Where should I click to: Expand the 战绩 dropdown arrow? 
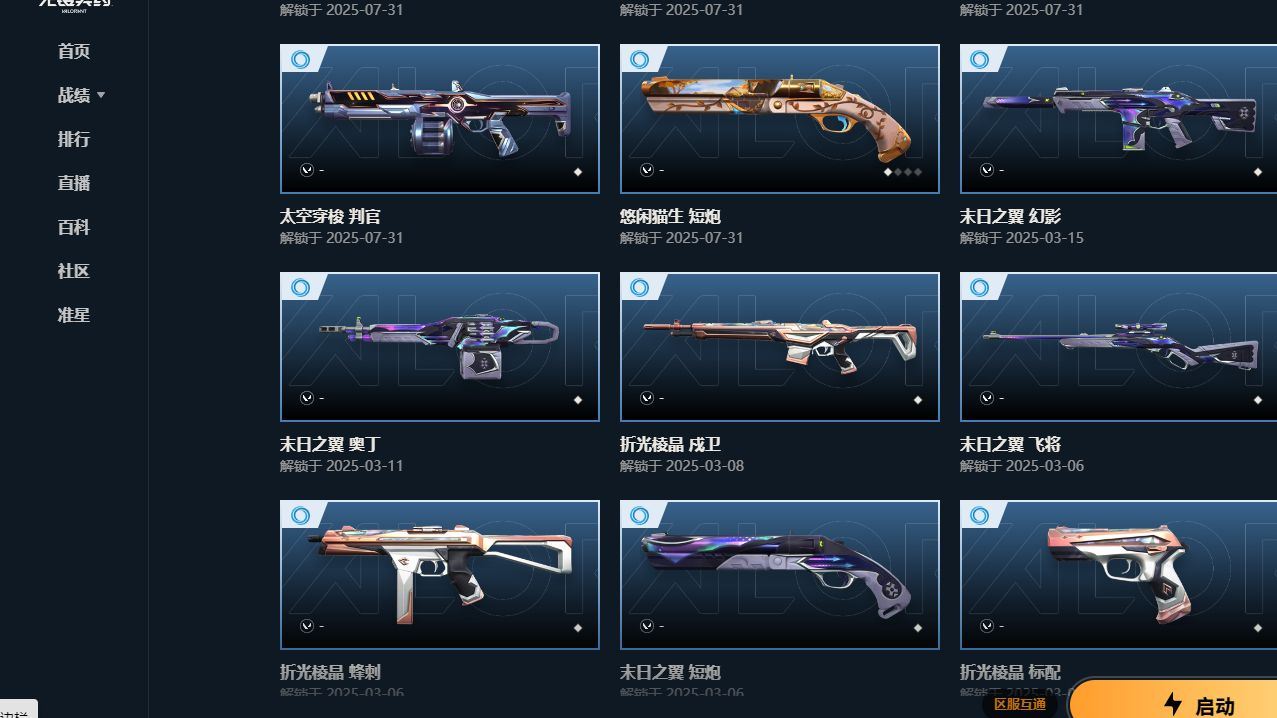[101, 95]
